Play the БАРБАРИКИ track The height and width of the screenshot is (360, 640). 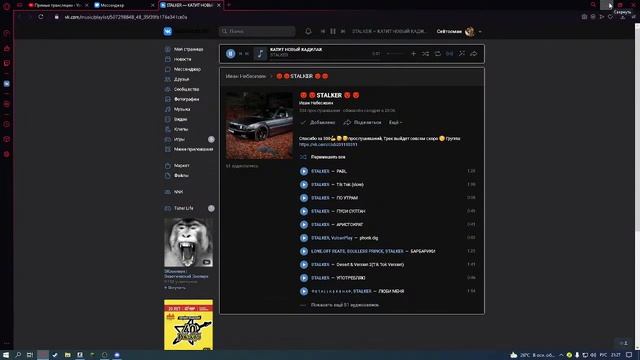pos(304,251)
